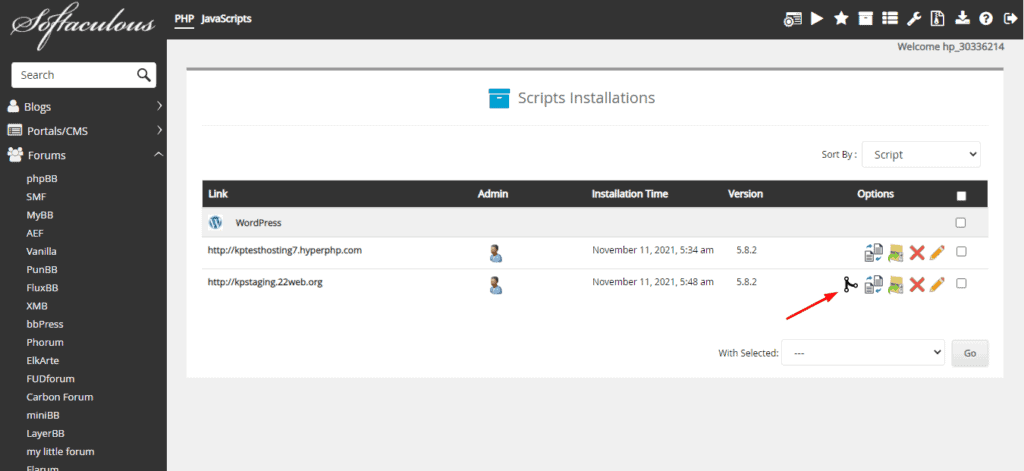
Task: Open settings via the wrench icon
Action: point(913,19)
